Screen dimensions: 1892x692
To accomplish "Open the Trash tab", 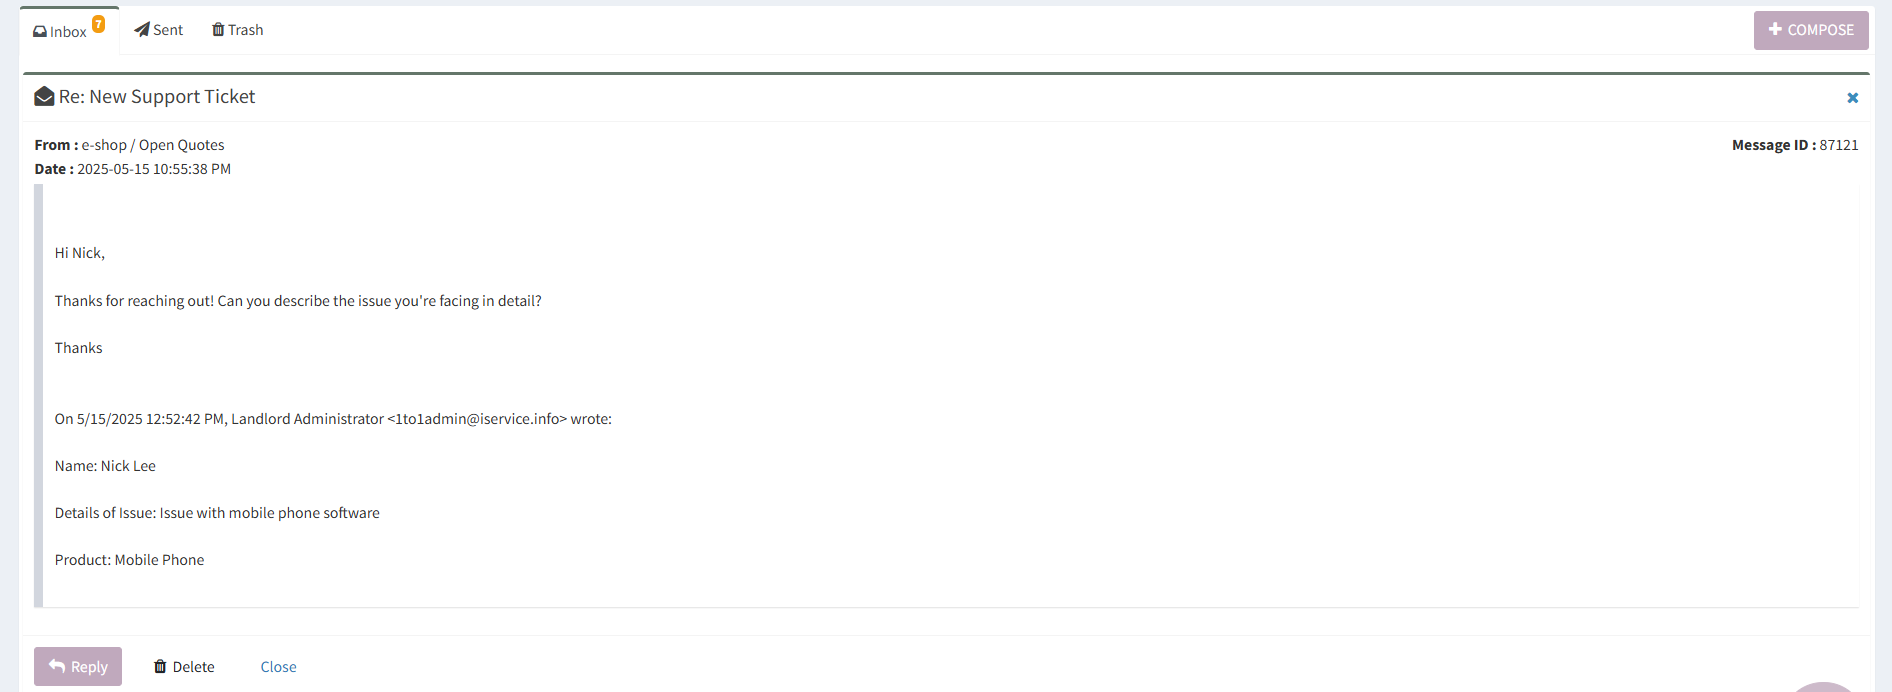I will pyautogui.click(x=238, y=30).
